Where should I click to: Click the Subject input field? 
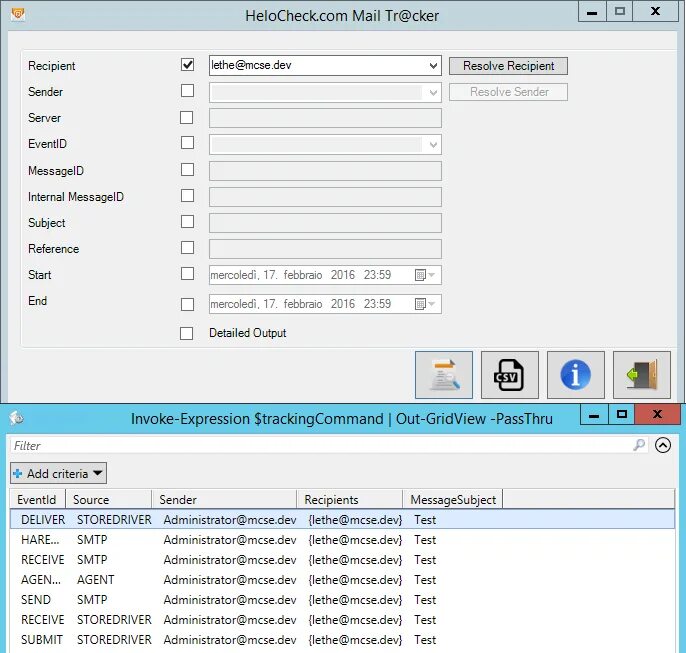pos(325,223)
